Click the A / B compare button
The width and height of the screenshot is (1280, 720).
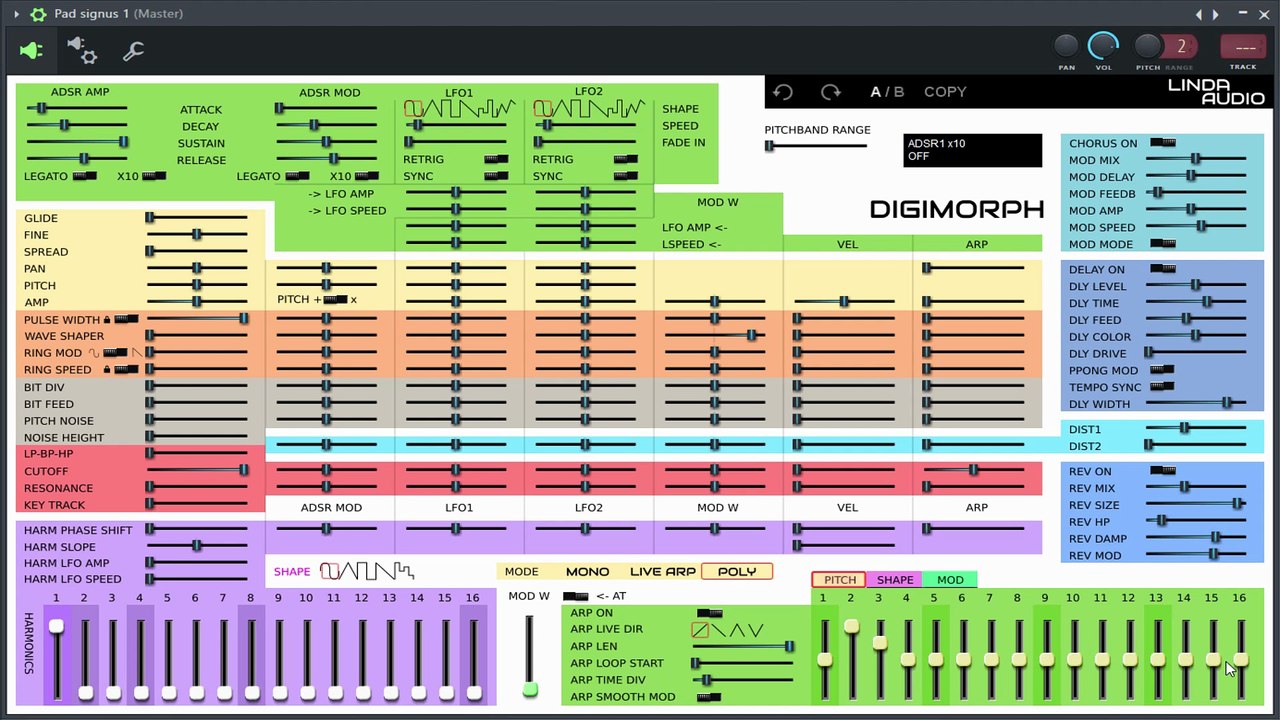[x=887, y=92]
